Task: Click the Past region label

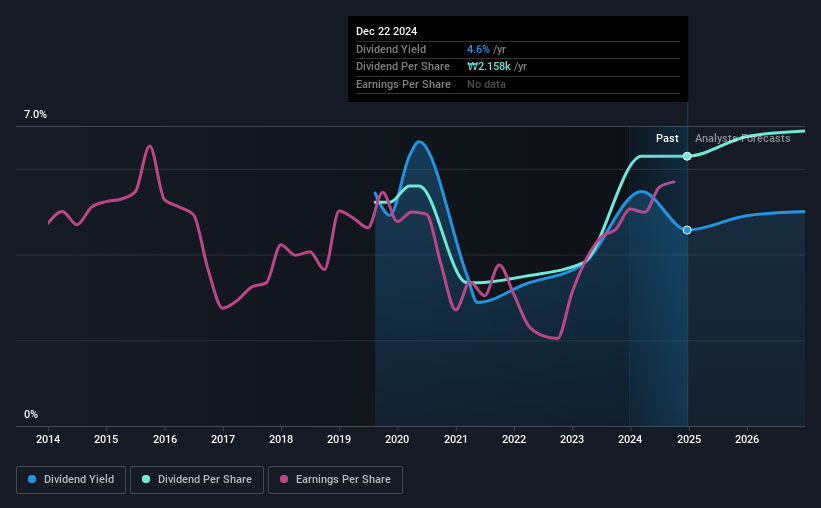Action: [x=667, y=138]
